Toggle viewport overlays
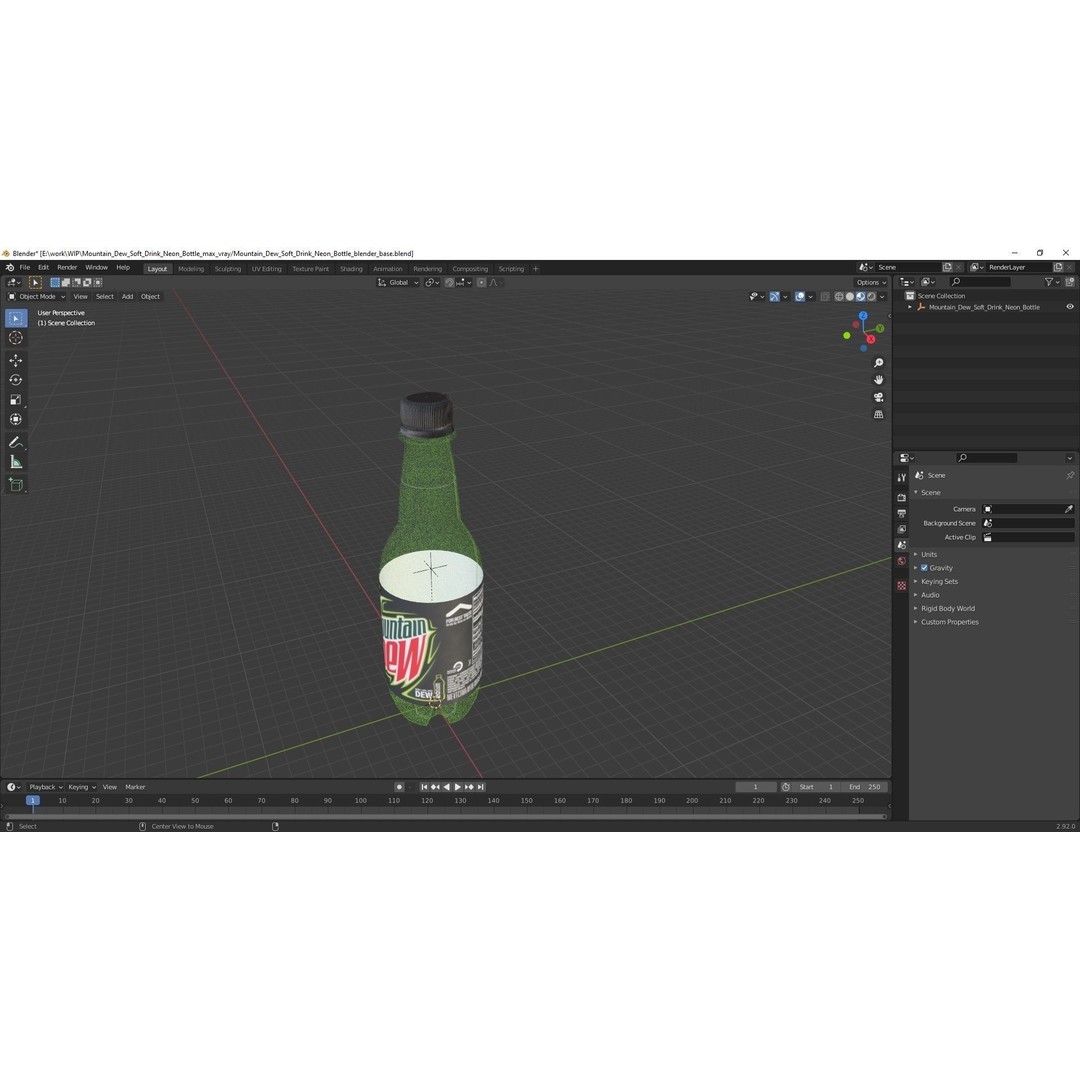 point(800,297)
